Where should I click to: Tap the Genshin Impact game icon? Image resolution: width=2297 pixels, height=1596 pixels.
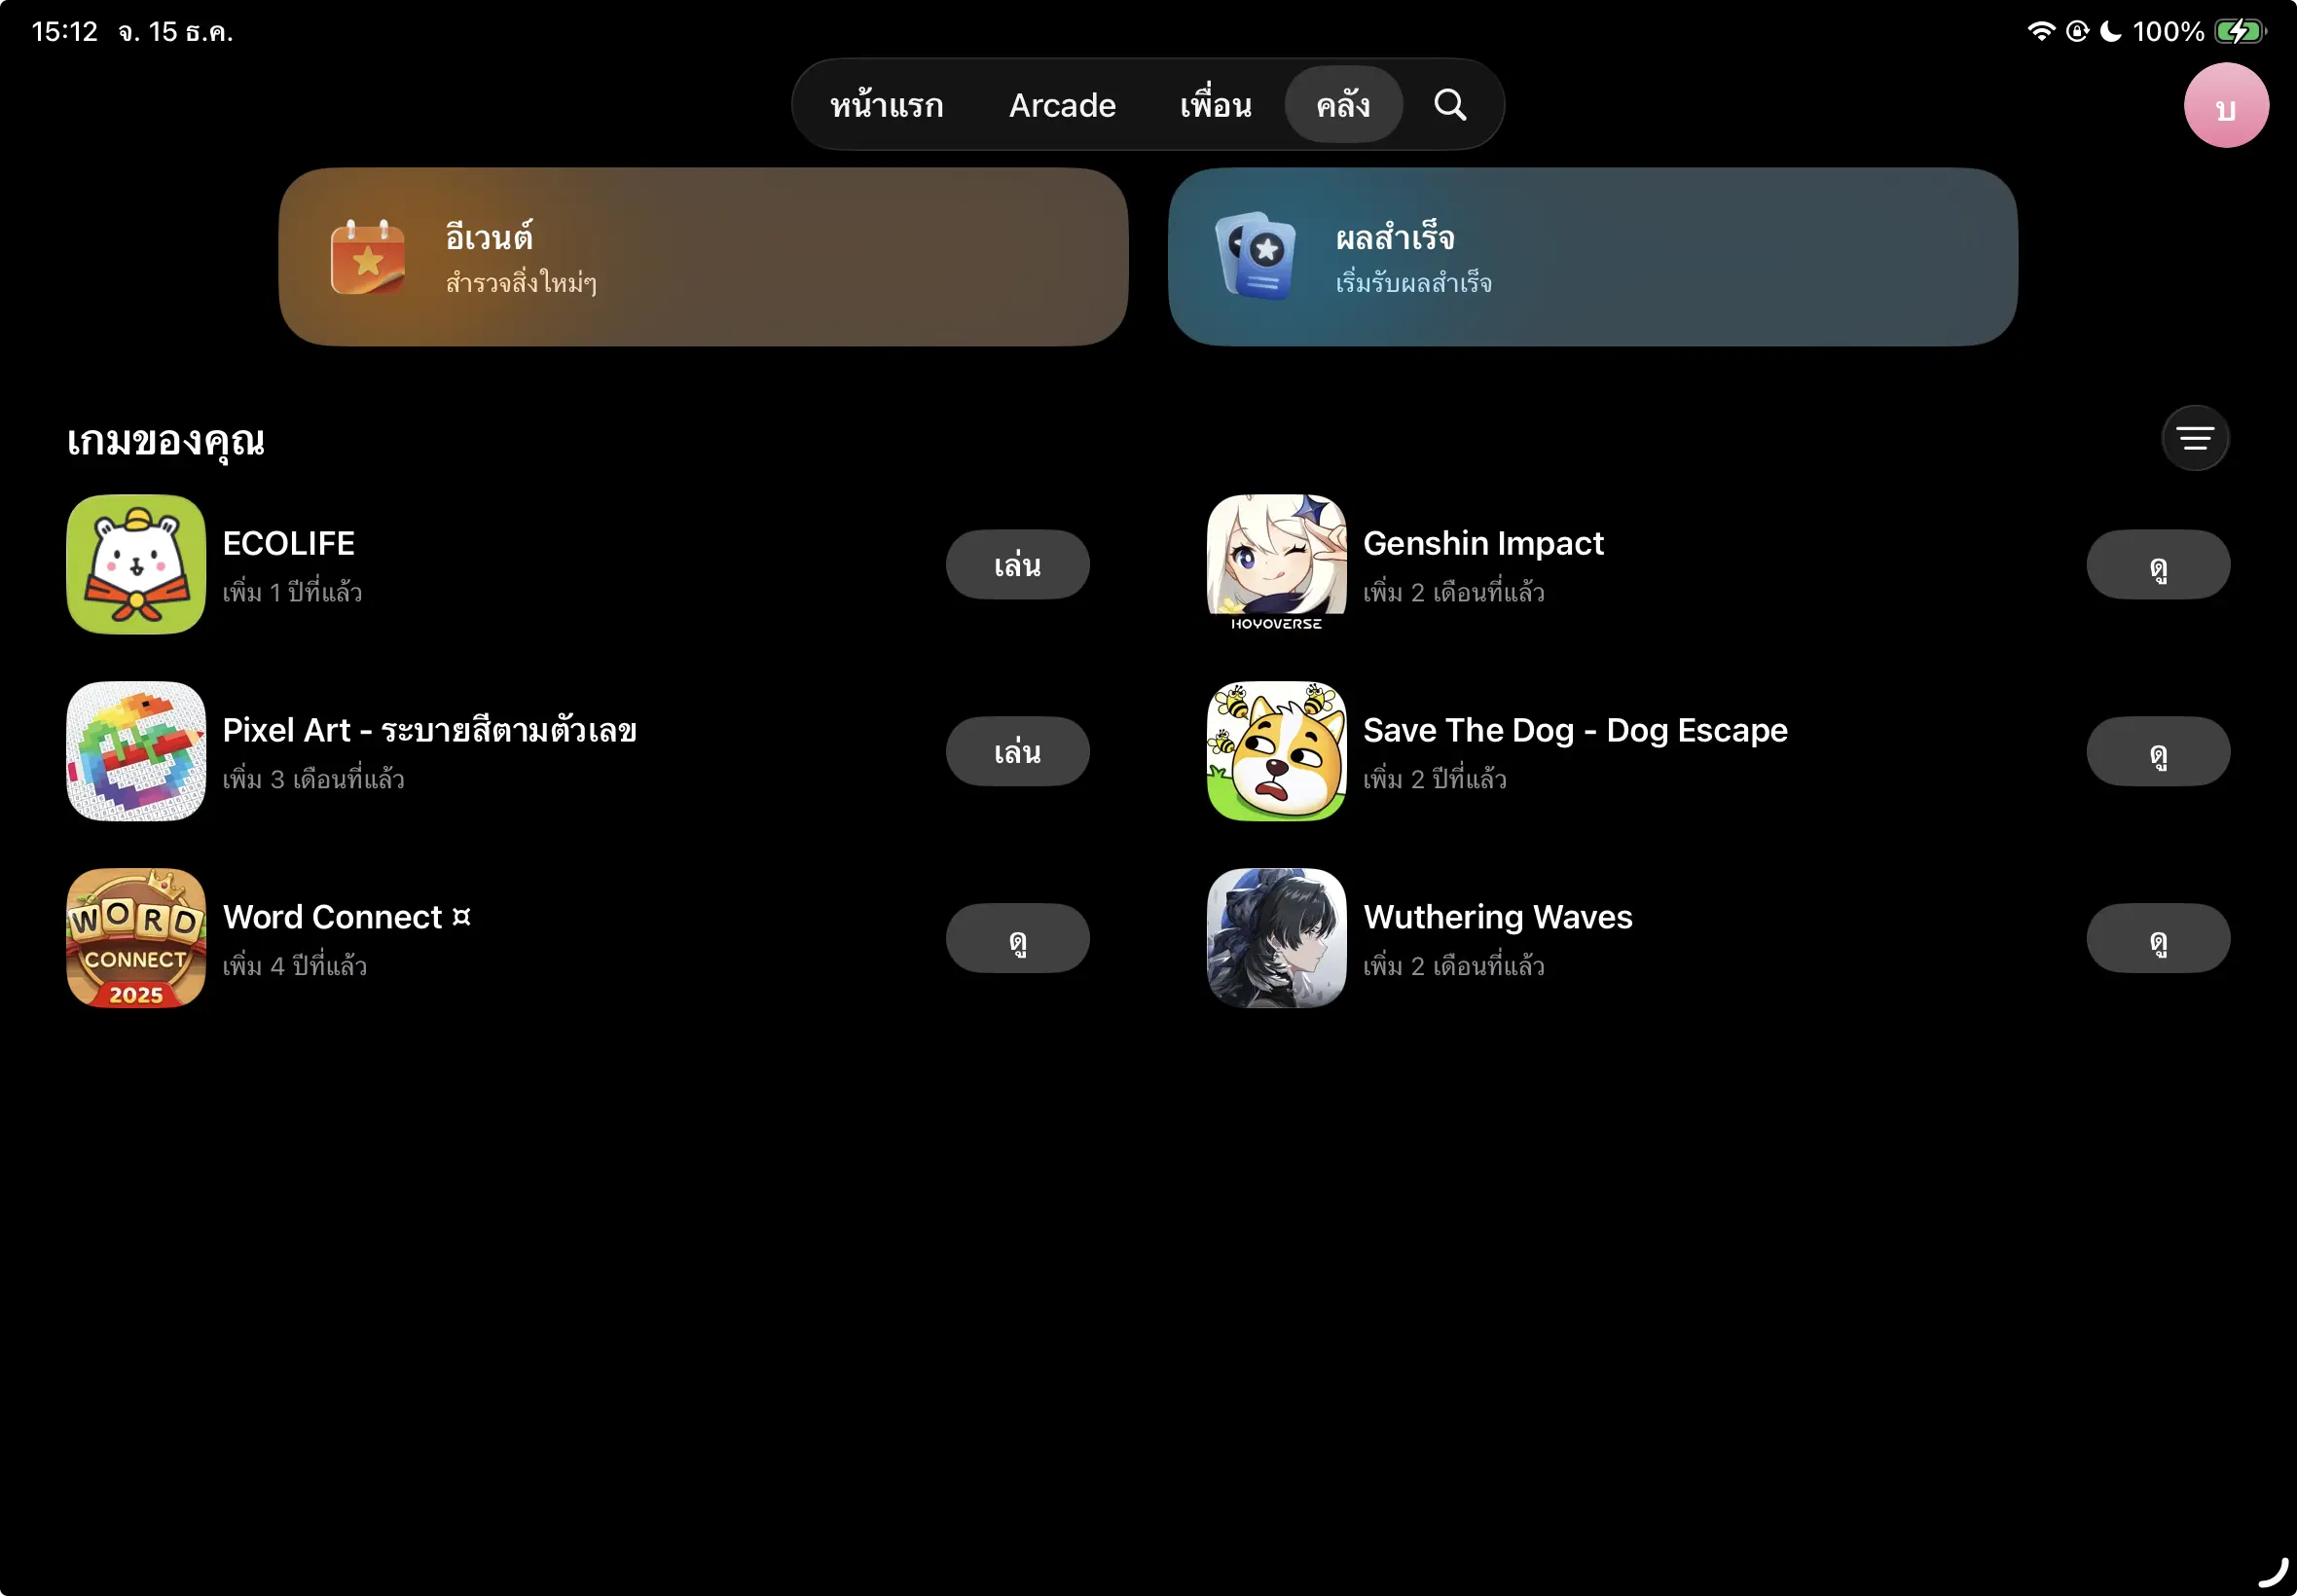[1275, 564]
